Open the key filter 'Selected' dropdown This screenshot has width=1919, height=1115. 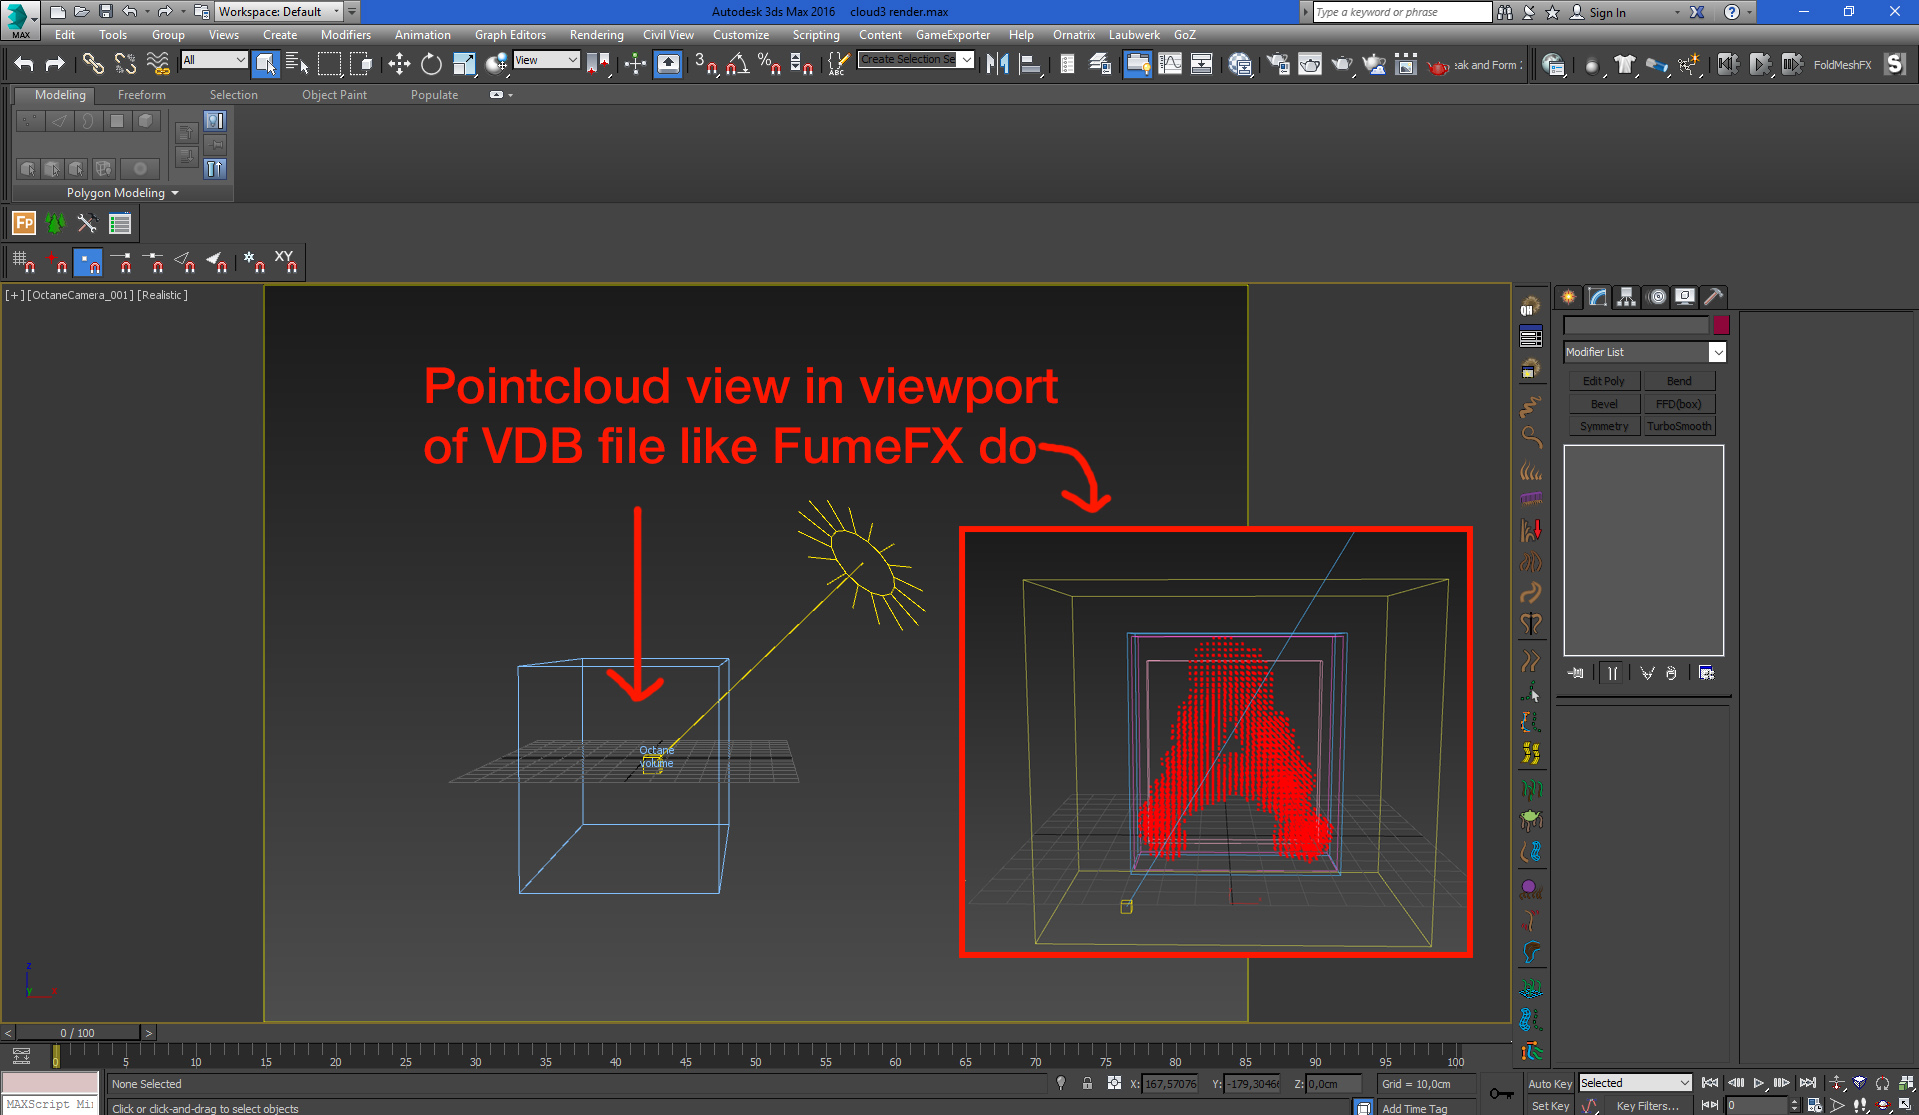[x=1635, y=1083]
